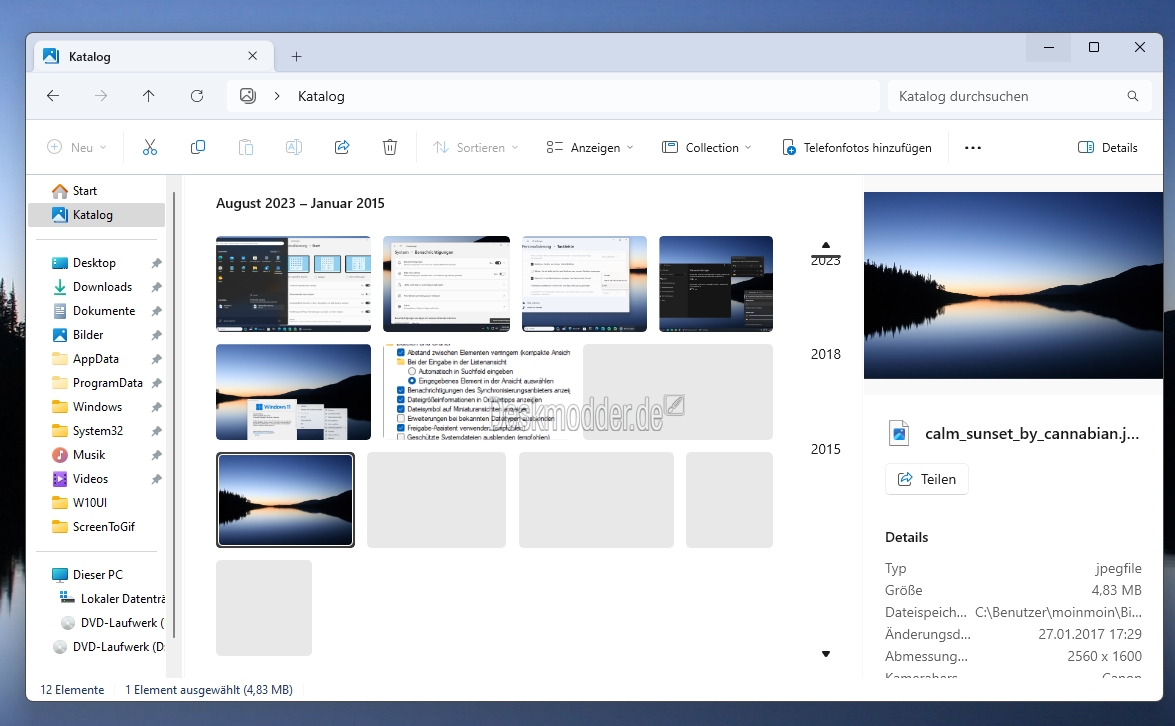The height and width of the screenshot is (726, 1175).
Task: Click the Share icon in toolbar
Action: click(342, 147)
